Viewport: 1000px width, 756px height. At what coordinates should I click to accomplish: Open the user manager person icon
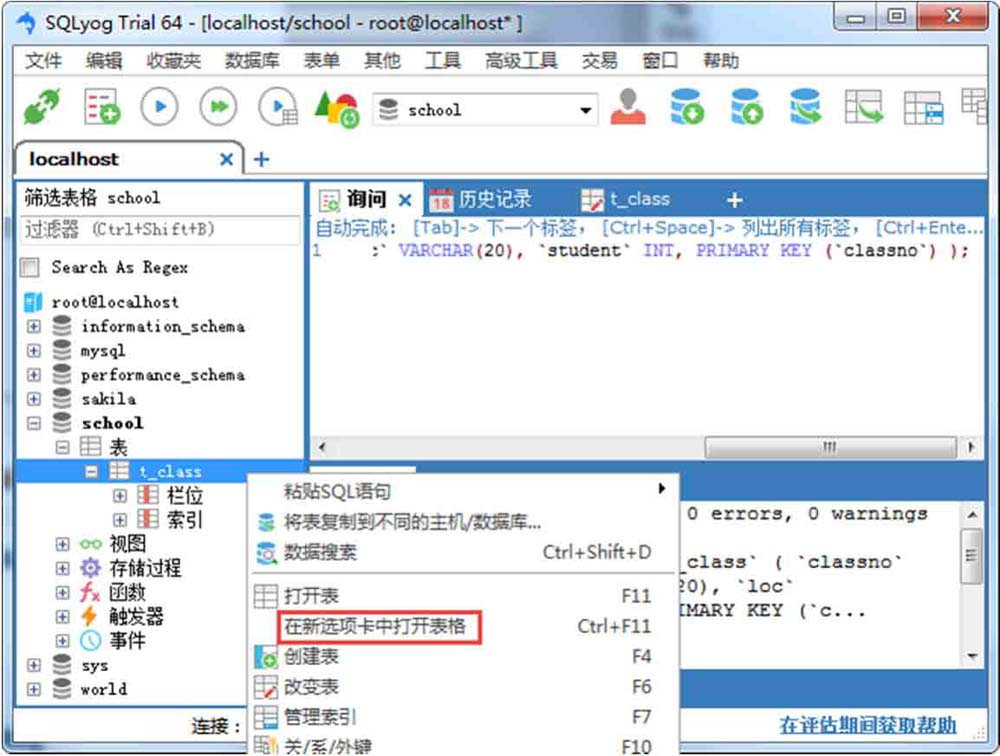(628, 107)
